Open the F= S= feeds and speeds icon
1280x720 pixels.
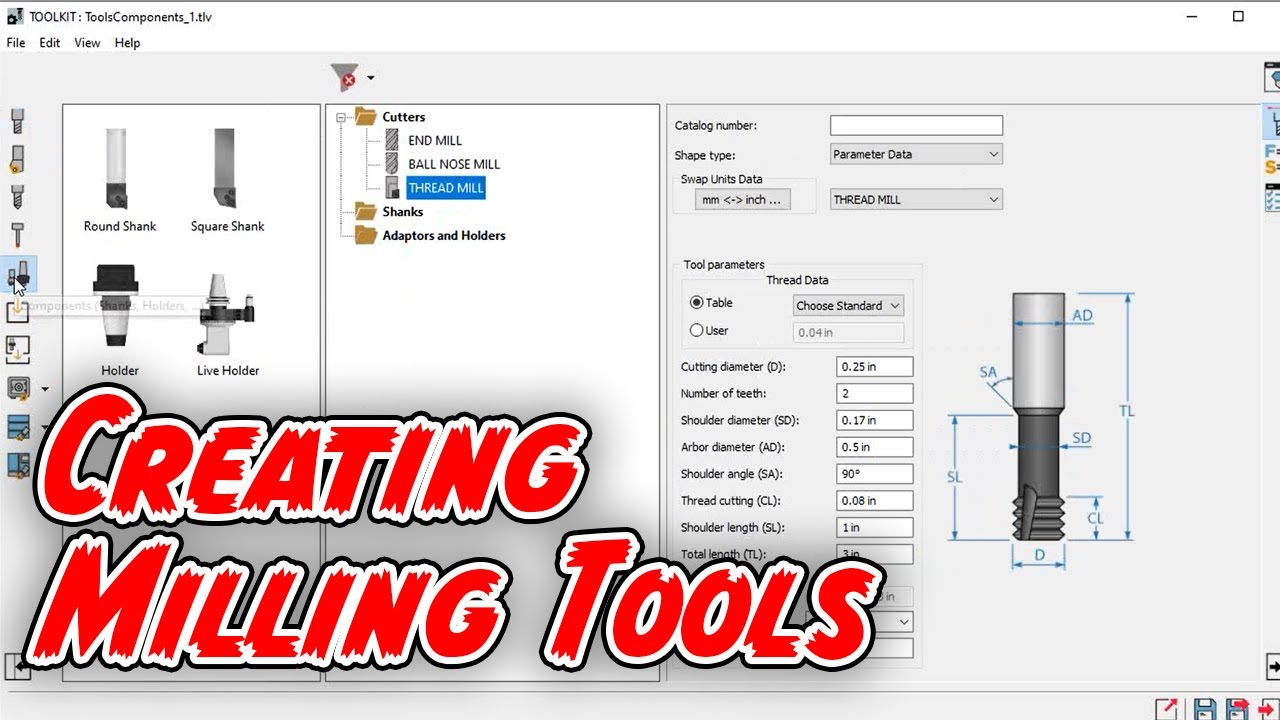click(1272, 159)
